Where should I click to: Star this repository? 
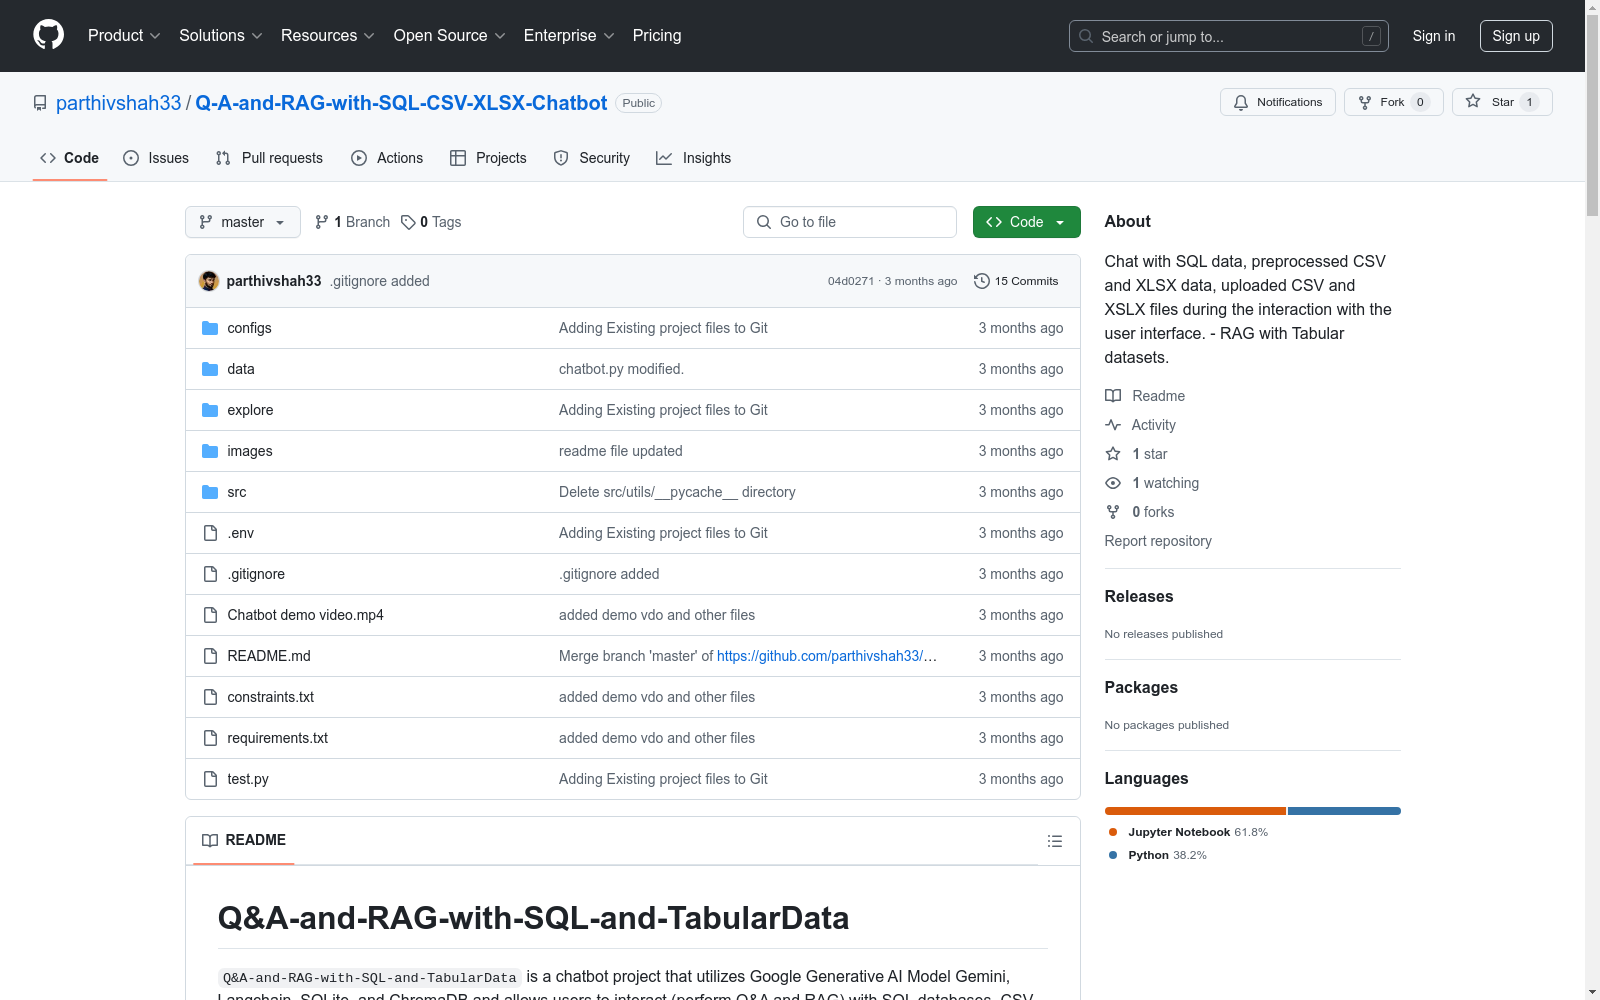pyautogui.click(x=1502, y=102)
